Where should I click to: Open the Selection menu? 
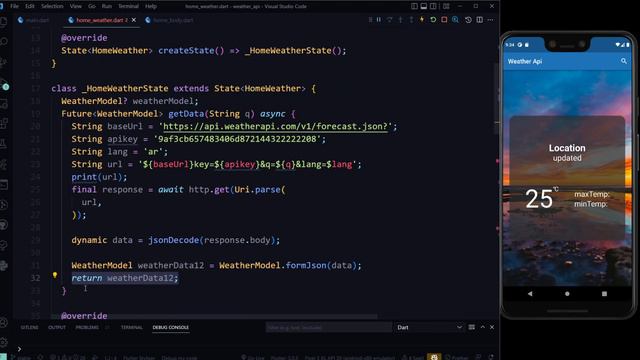click(x=52, y=6)
